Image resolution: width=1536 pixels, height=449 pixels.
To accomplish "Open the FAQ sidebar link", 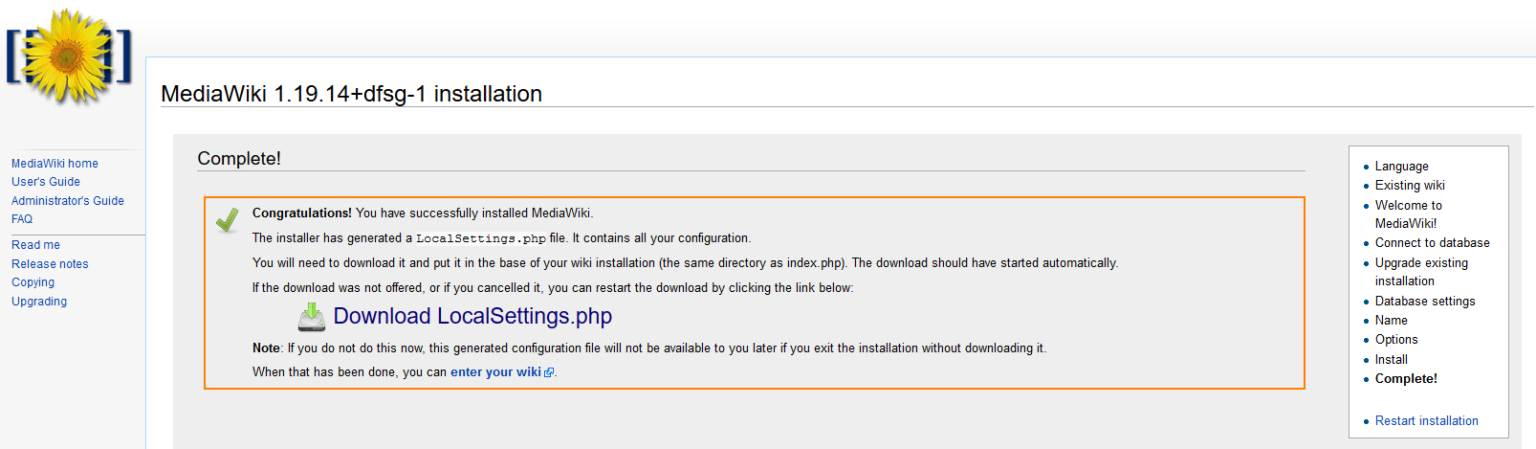I will (22, 219).
